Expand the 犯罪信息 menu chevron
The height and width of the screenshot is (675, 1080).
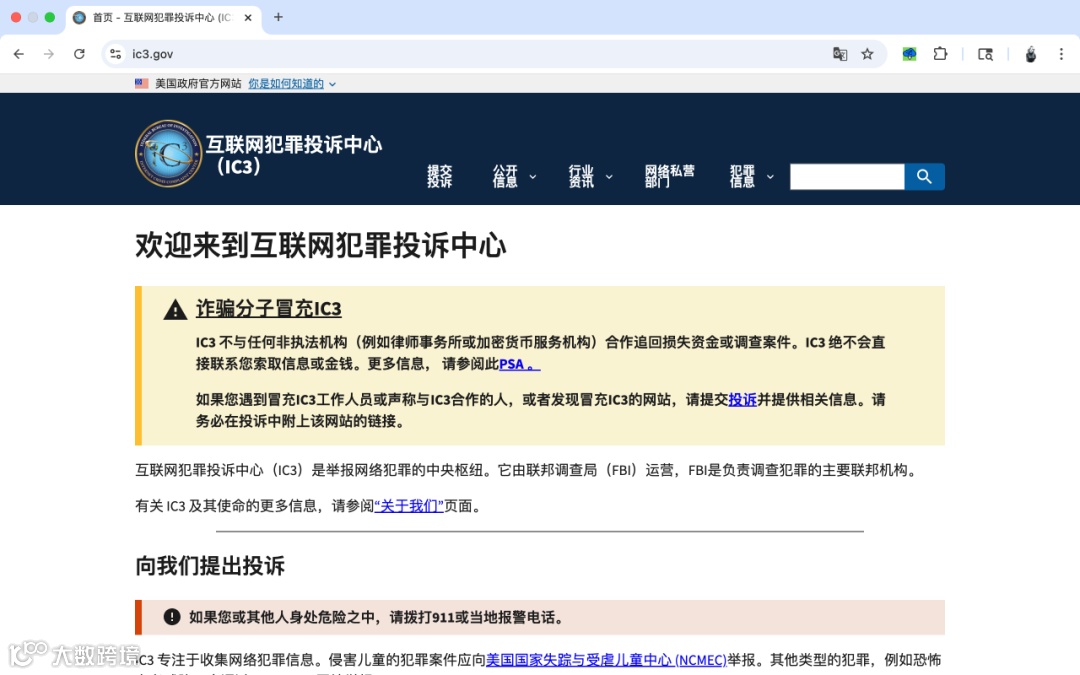pyautogui.click(x=770, y=177)
